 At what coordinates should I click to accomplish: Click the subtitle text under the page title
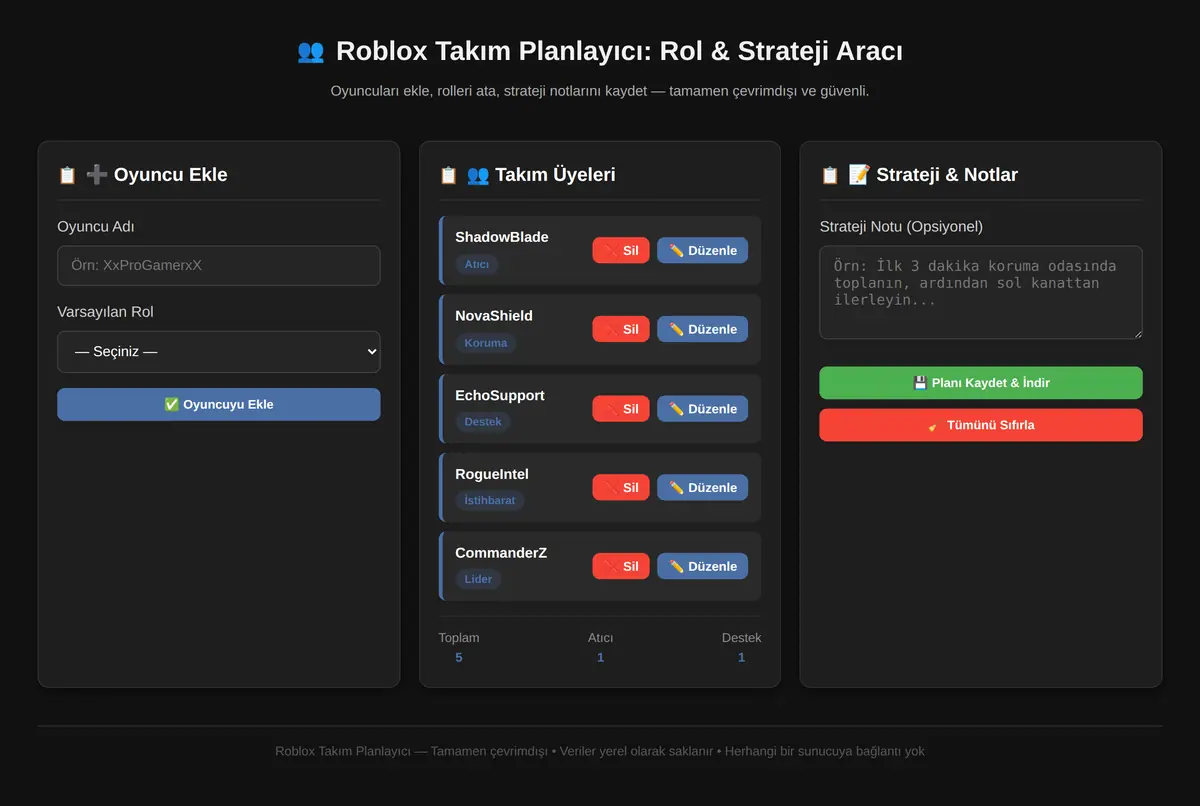click(x=600, y=91)
